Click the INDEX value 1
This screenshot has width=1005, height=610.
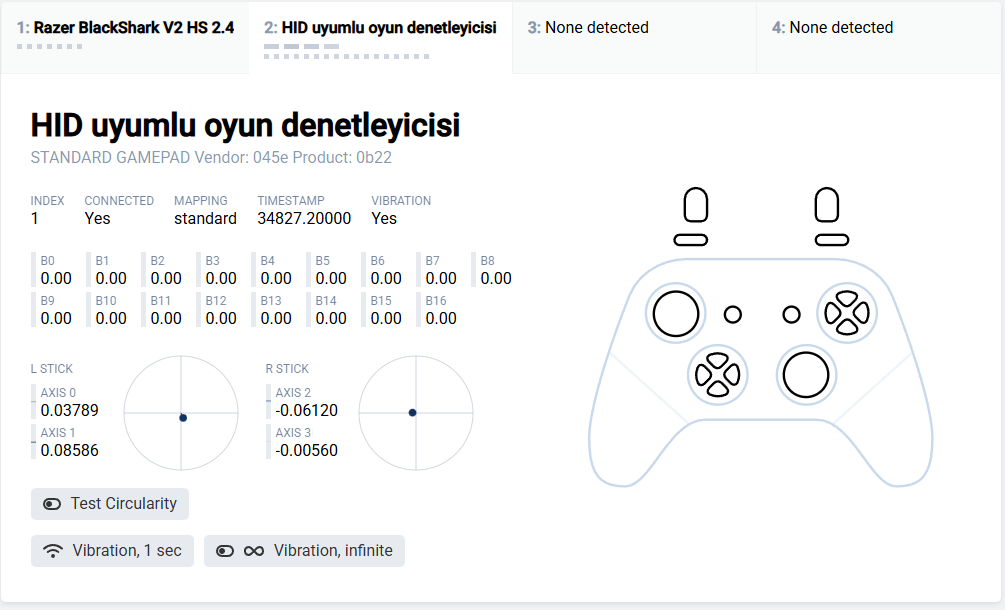pyautogui.click(x=35, y=218)
